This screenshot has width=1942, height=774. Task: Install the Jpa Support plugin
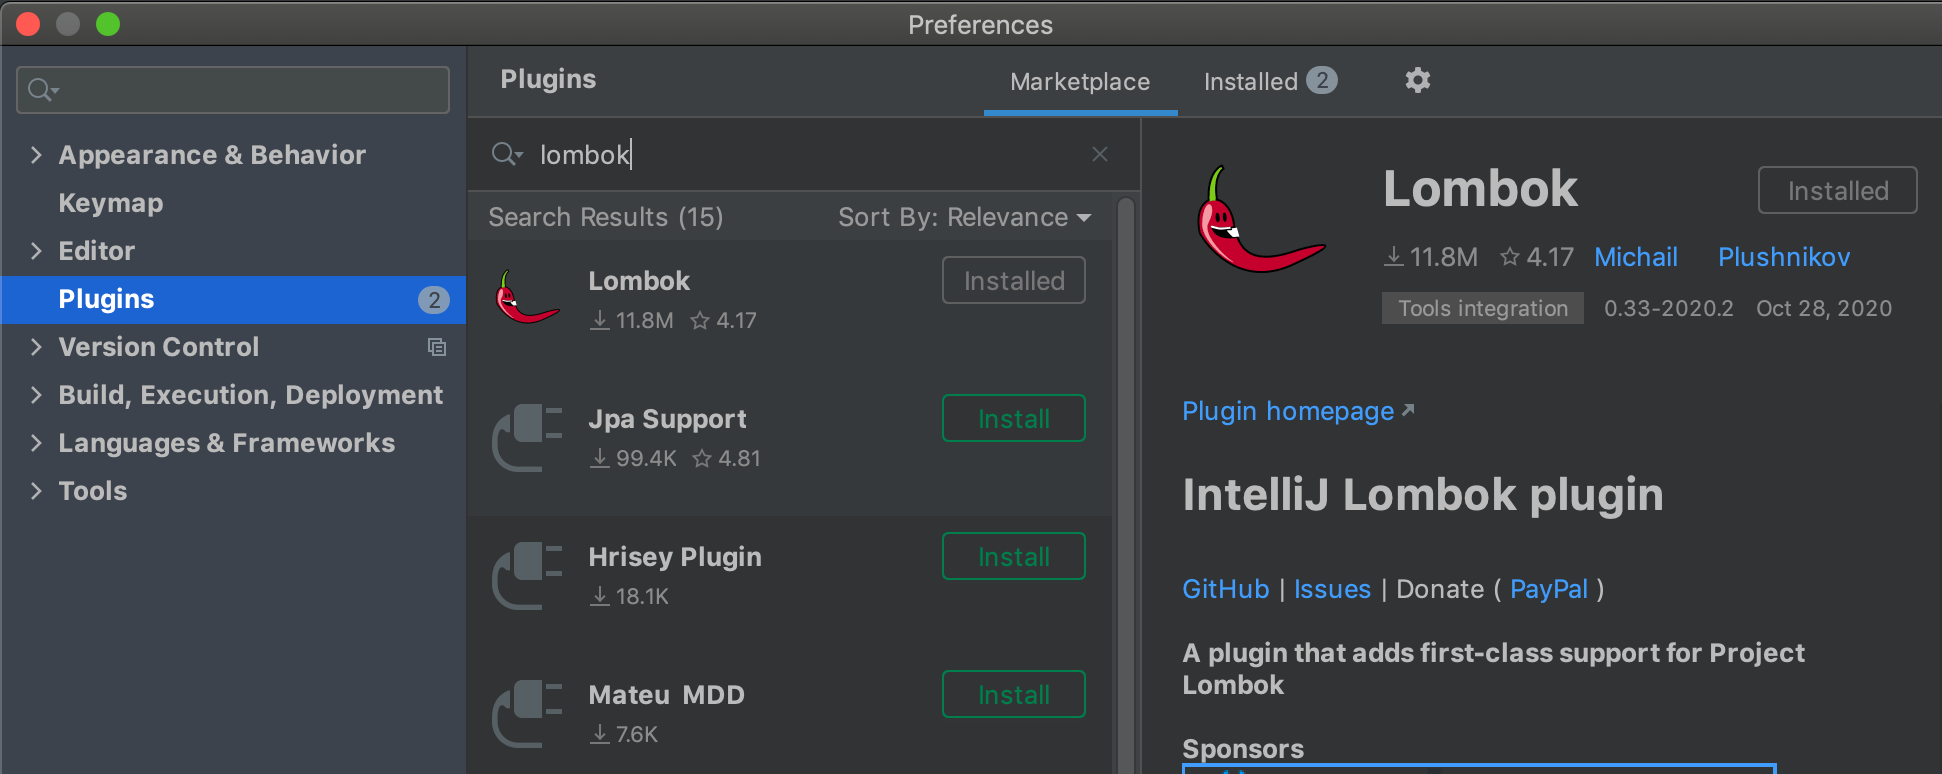pos(1013,418)
